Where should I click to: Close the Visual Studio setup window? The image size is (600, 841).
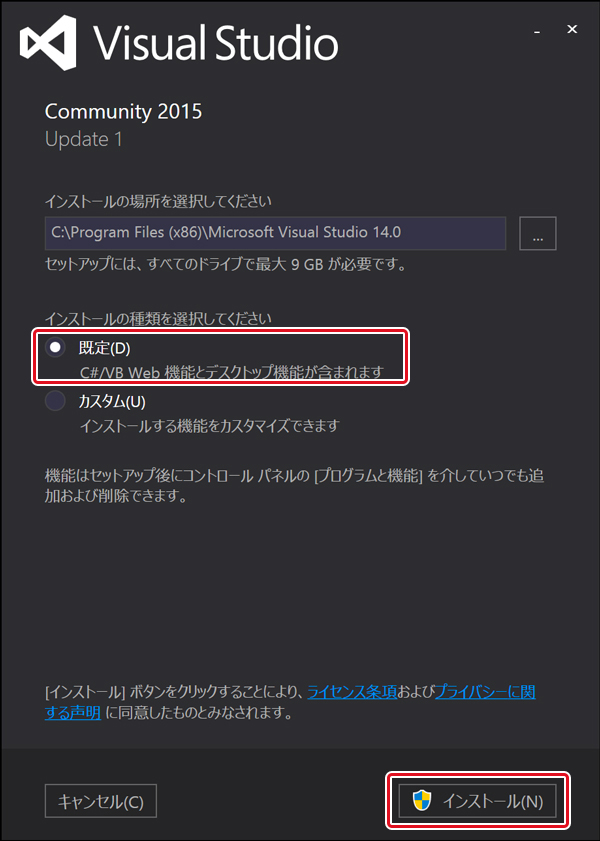coord(572,29)
